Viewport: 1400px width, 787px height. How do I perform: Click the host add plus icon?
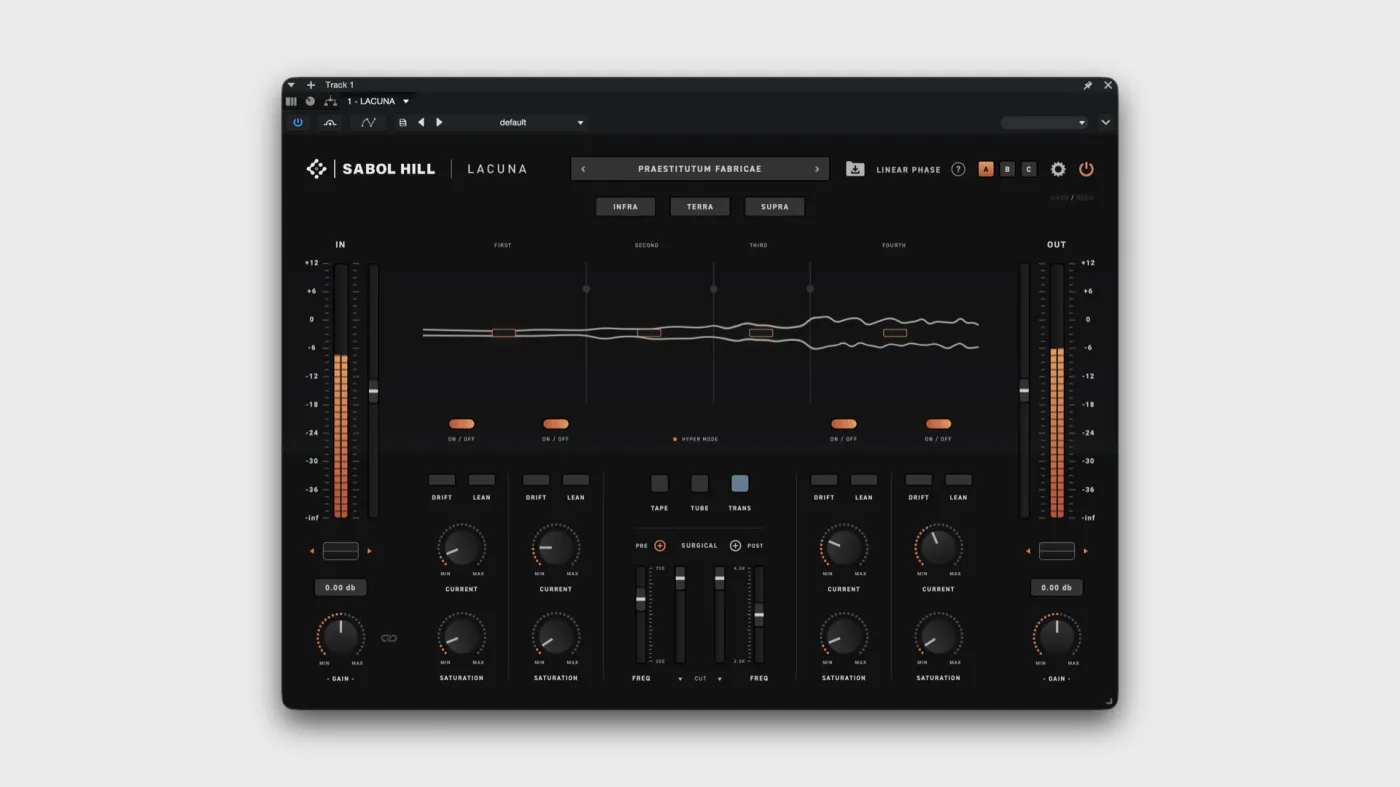(311, 85)
